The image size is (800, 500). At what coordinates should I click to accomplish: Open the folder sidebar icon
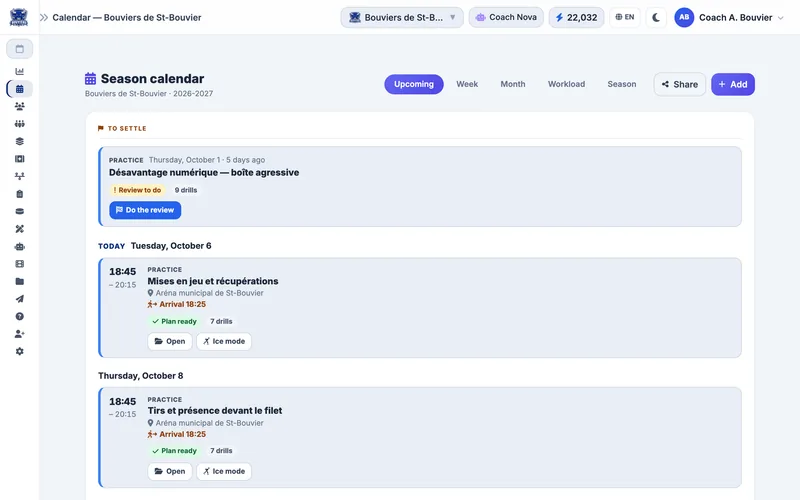pyautogui.click(x=19, y=281)
